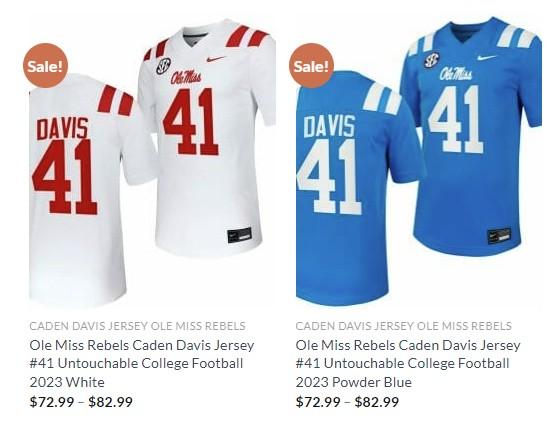Open the white Ole Miss 41 jersey front image
Image resolution: width=555 pixels, height=421 pixels.
209,138
